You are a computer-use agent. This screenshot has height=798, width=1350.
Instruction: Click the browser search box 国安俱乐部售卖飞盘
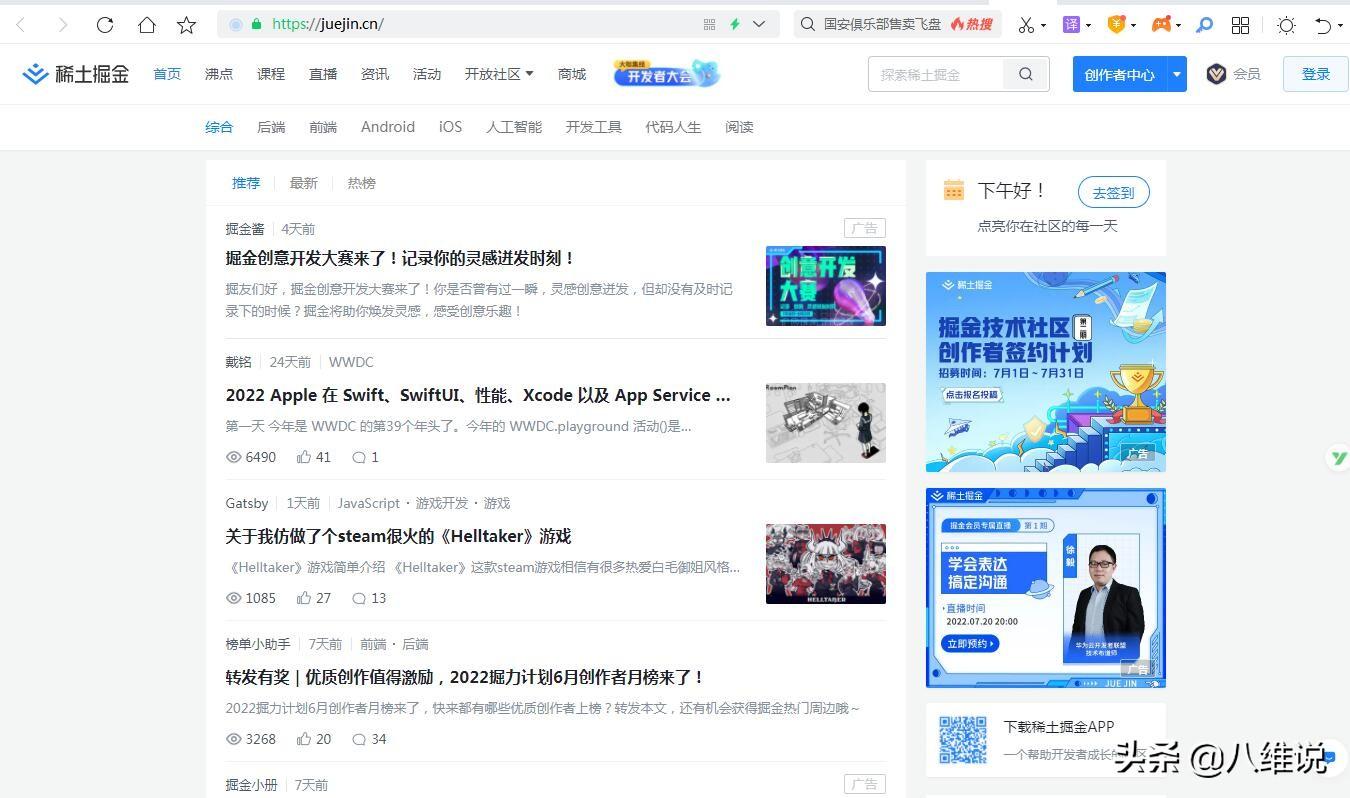[x=882, y=24]
